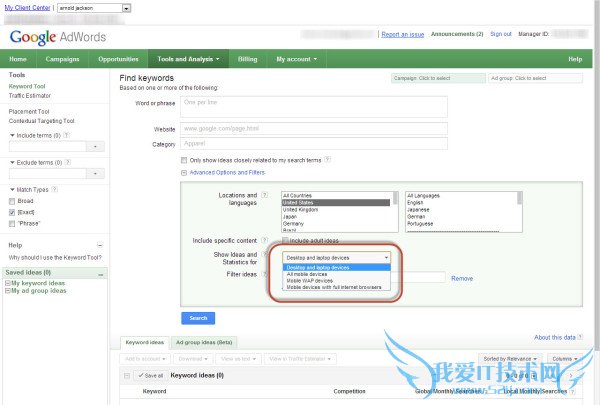
Task: Click the Save all button
Action: point(151,376)
